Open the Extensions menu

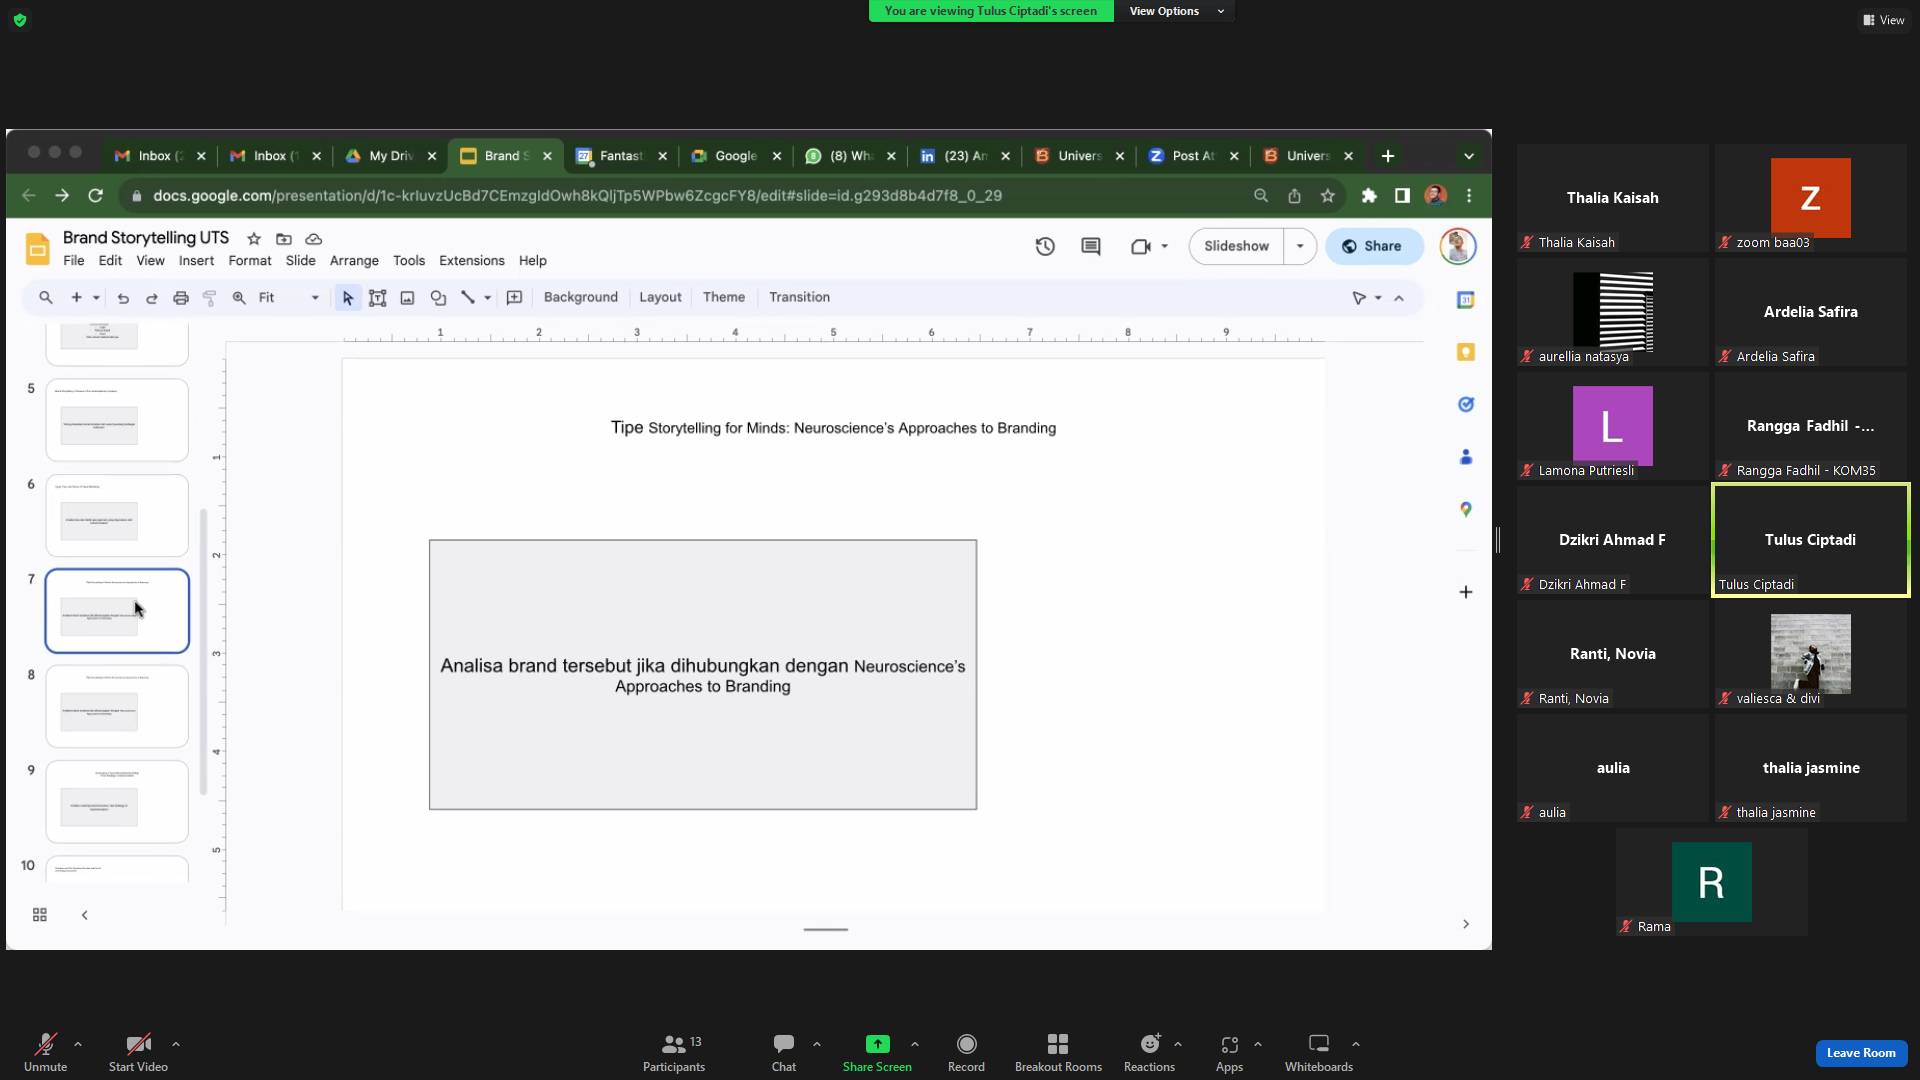pyautogui.click(x=472, y=261)
